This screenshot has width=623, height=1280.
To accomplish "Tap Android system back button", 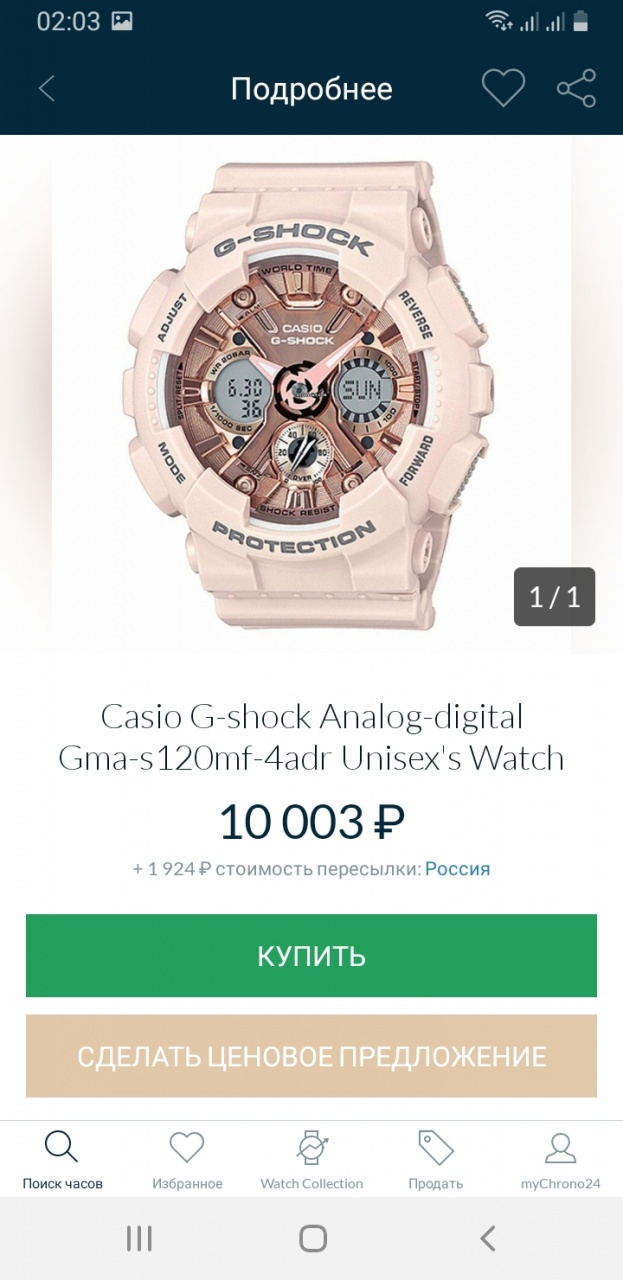I will click(487, 1239).
